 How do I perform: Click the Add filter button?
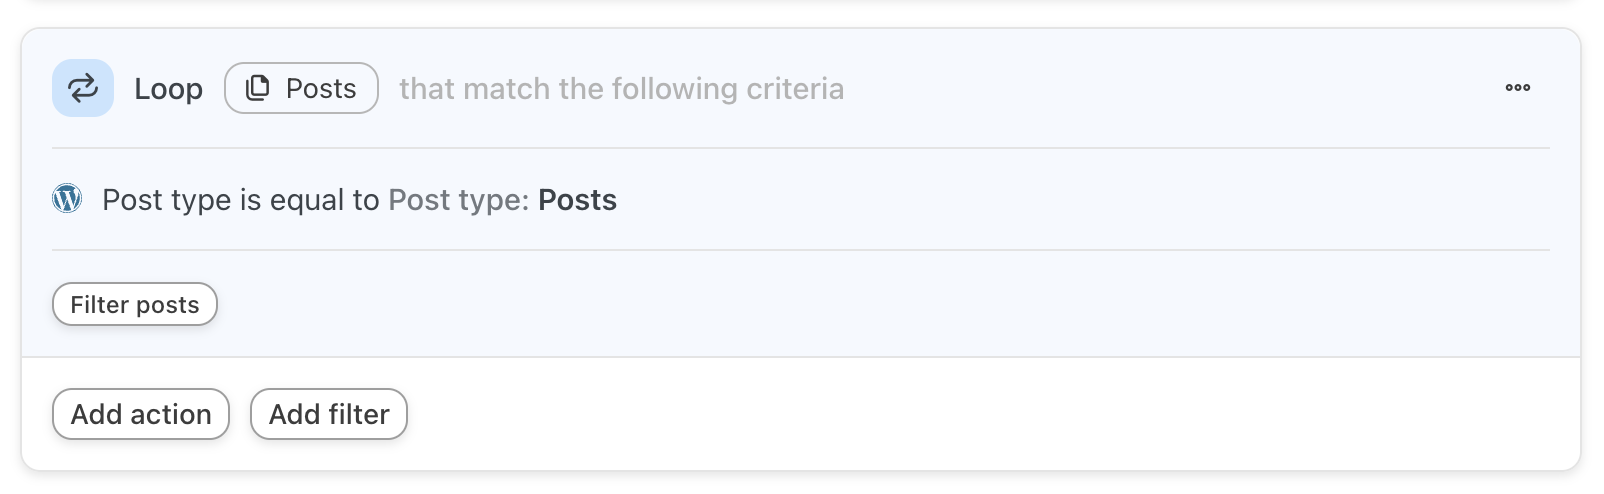point(329,414)
